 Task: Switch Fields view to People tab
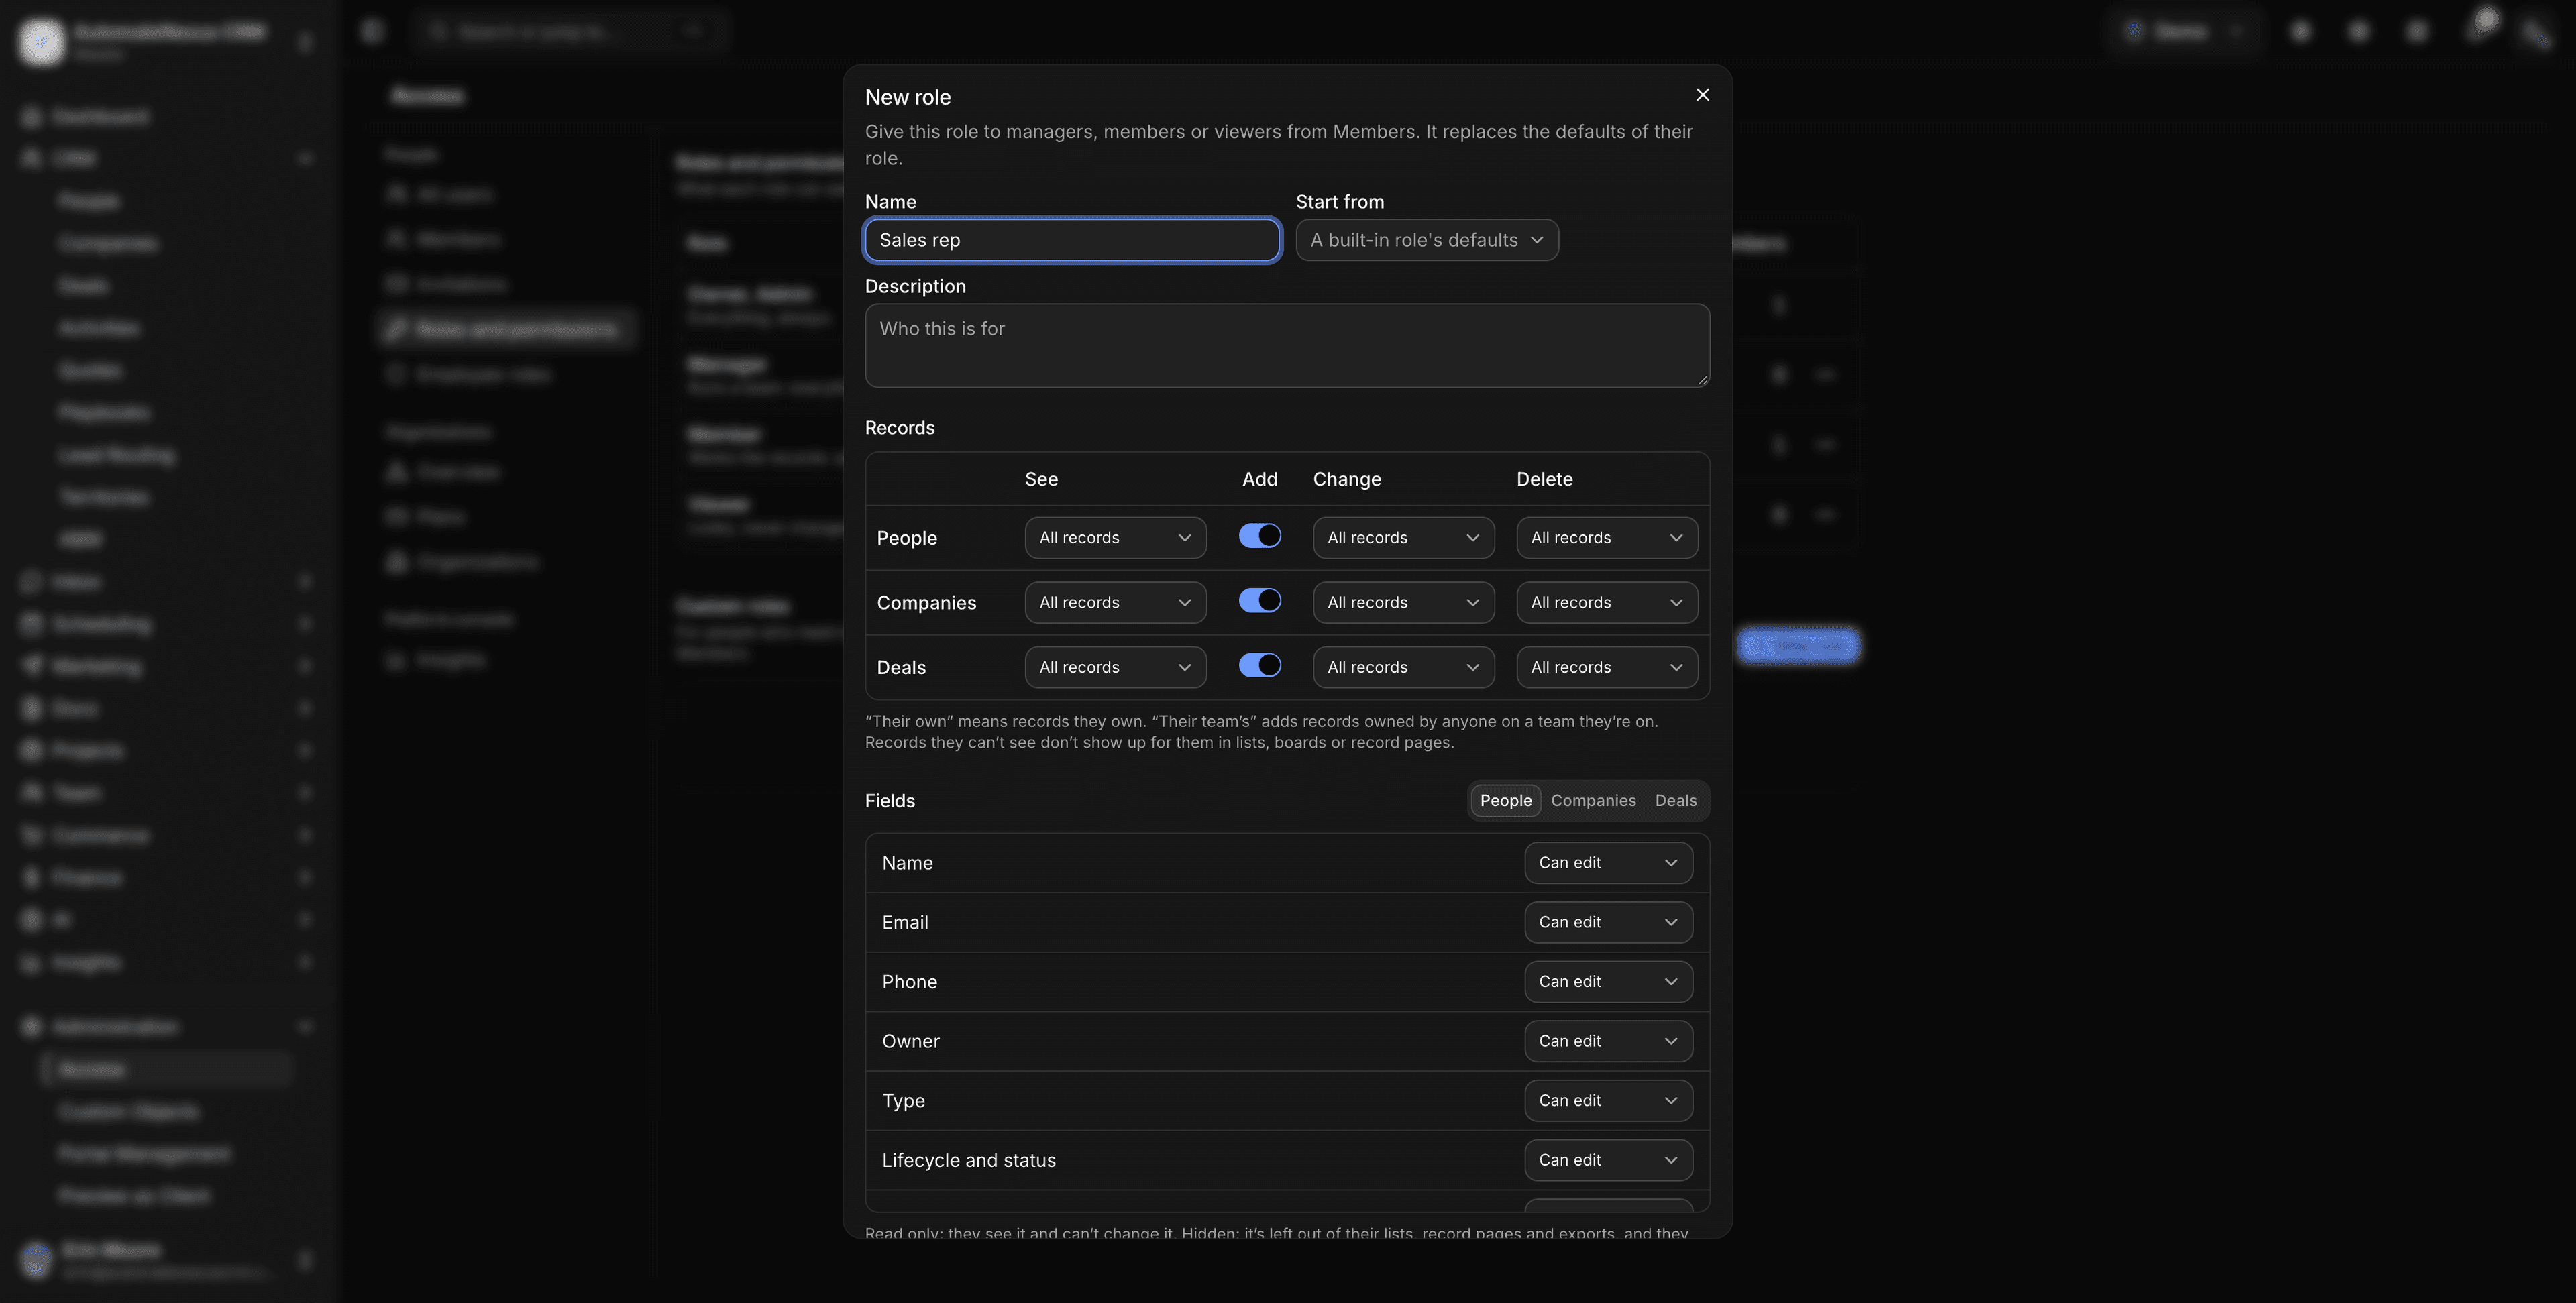[1505, 801]
